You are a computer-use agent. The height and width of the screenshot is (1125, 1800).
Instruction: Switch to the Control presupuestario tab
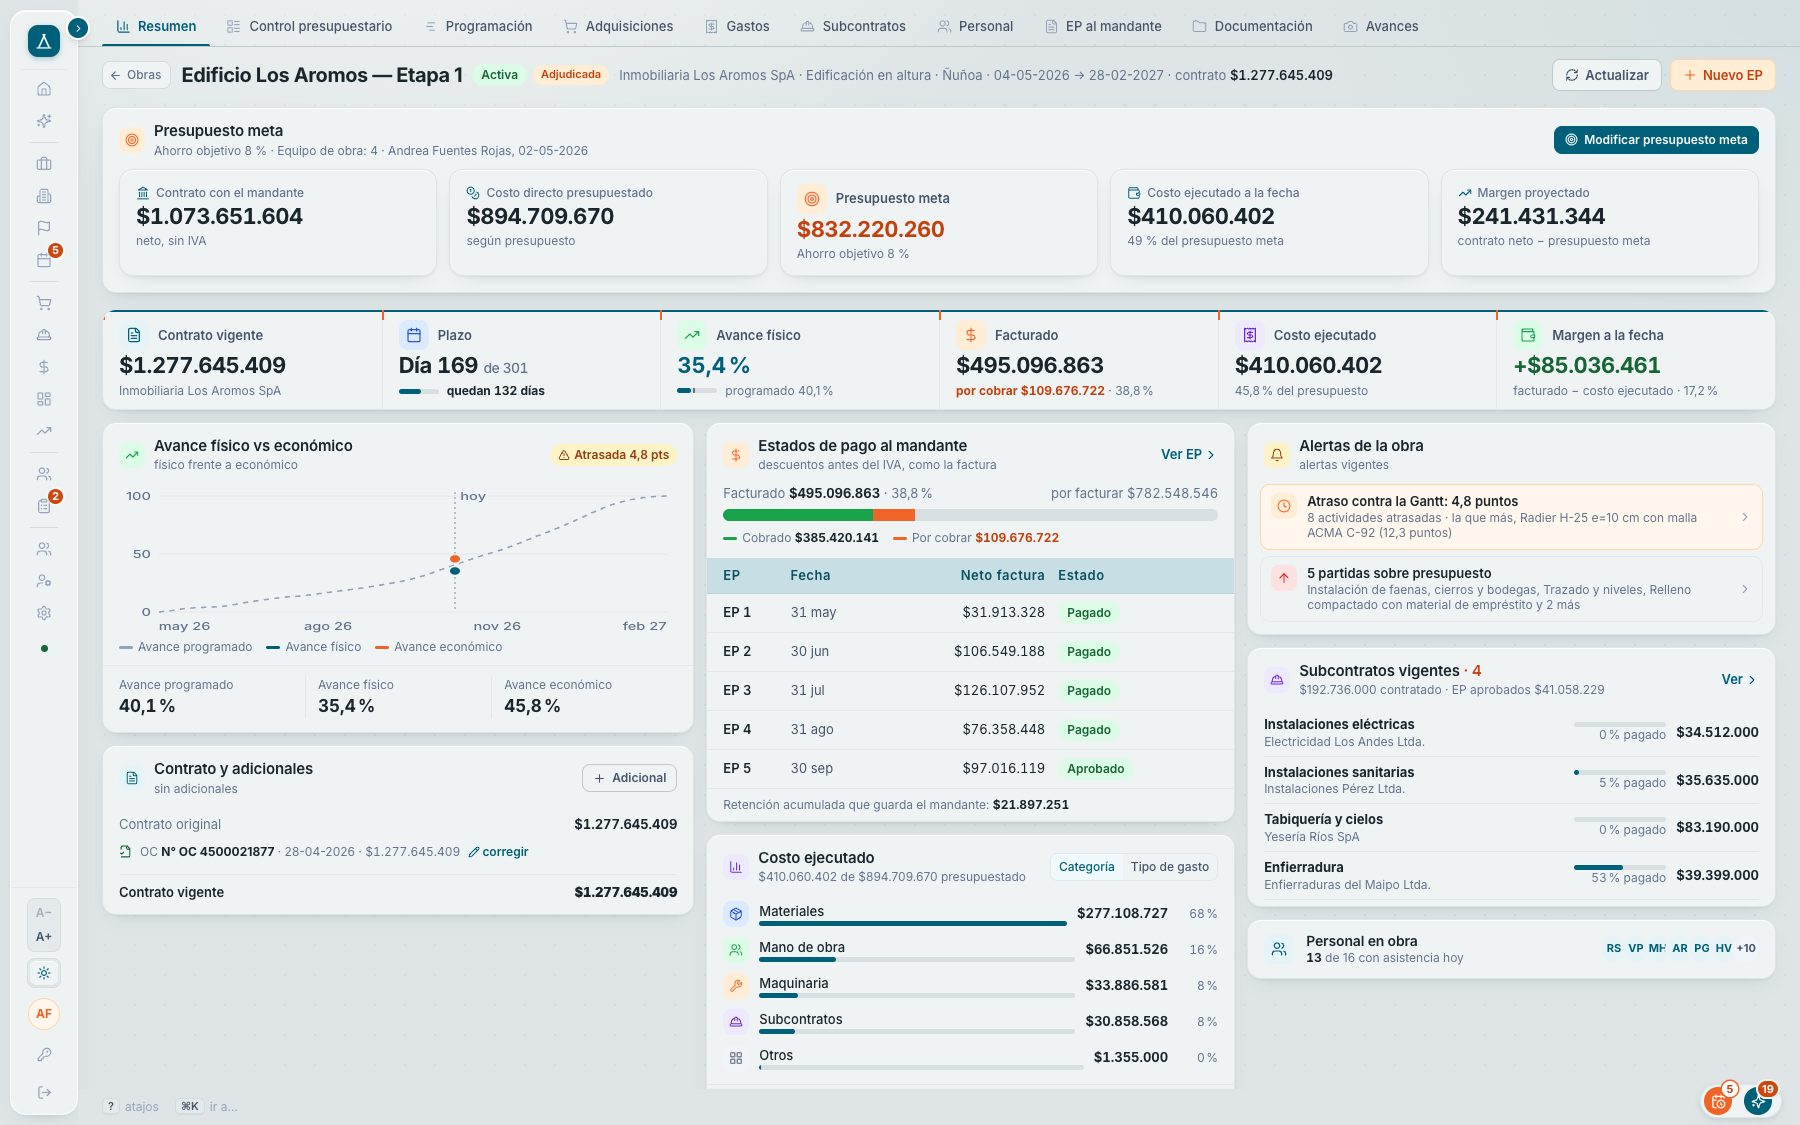click(310, 27)
